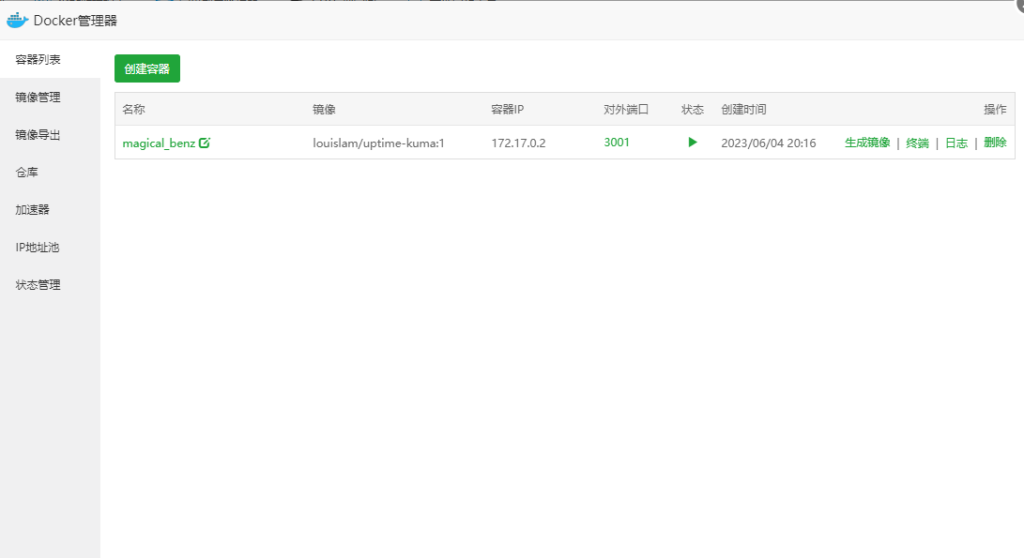1024x558 pixels.
Task: Show the IP地址池 tab
Action: 38,247
